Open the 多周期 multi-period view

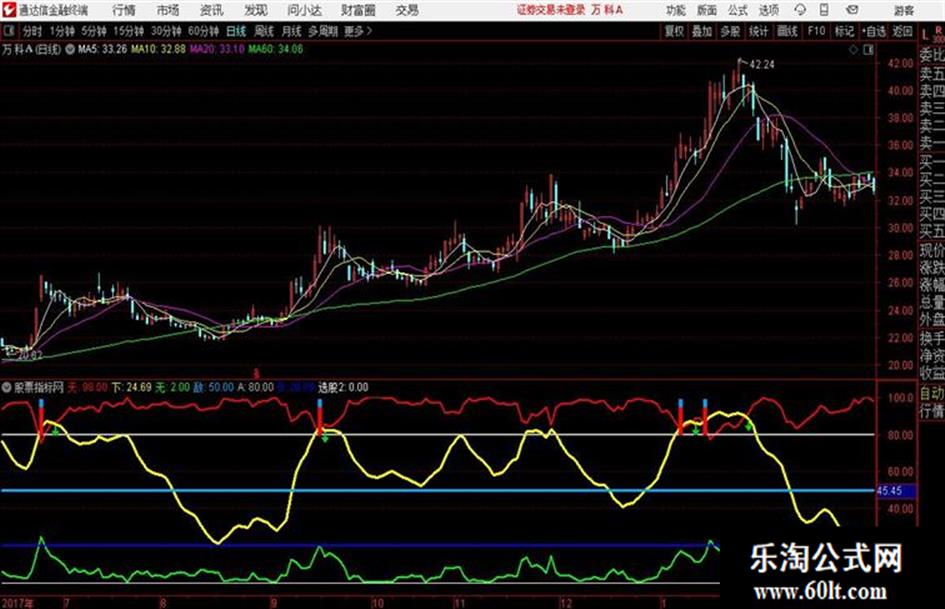pyautogui.click(x=324, y=31)
